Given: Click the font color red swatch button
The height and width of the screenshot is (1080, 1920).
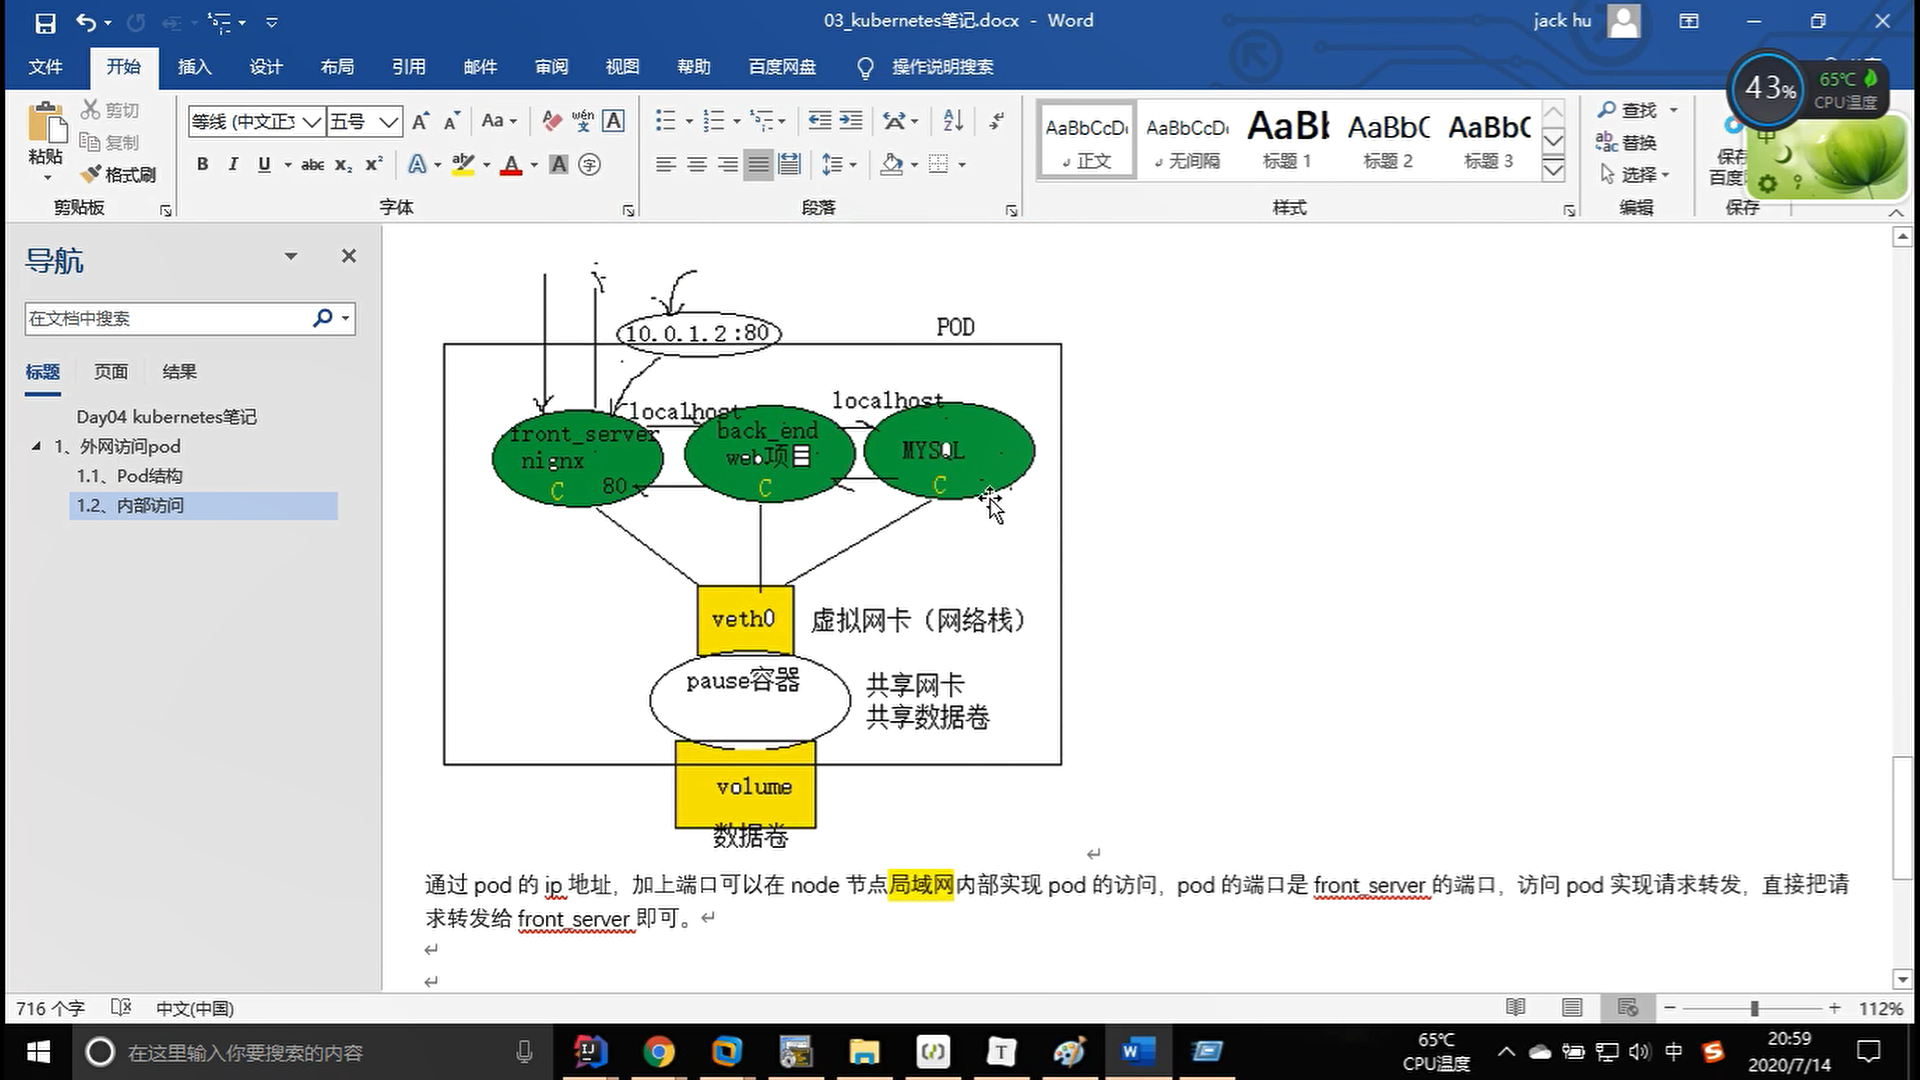Looking at the screenshot, I should coord(510,165).
